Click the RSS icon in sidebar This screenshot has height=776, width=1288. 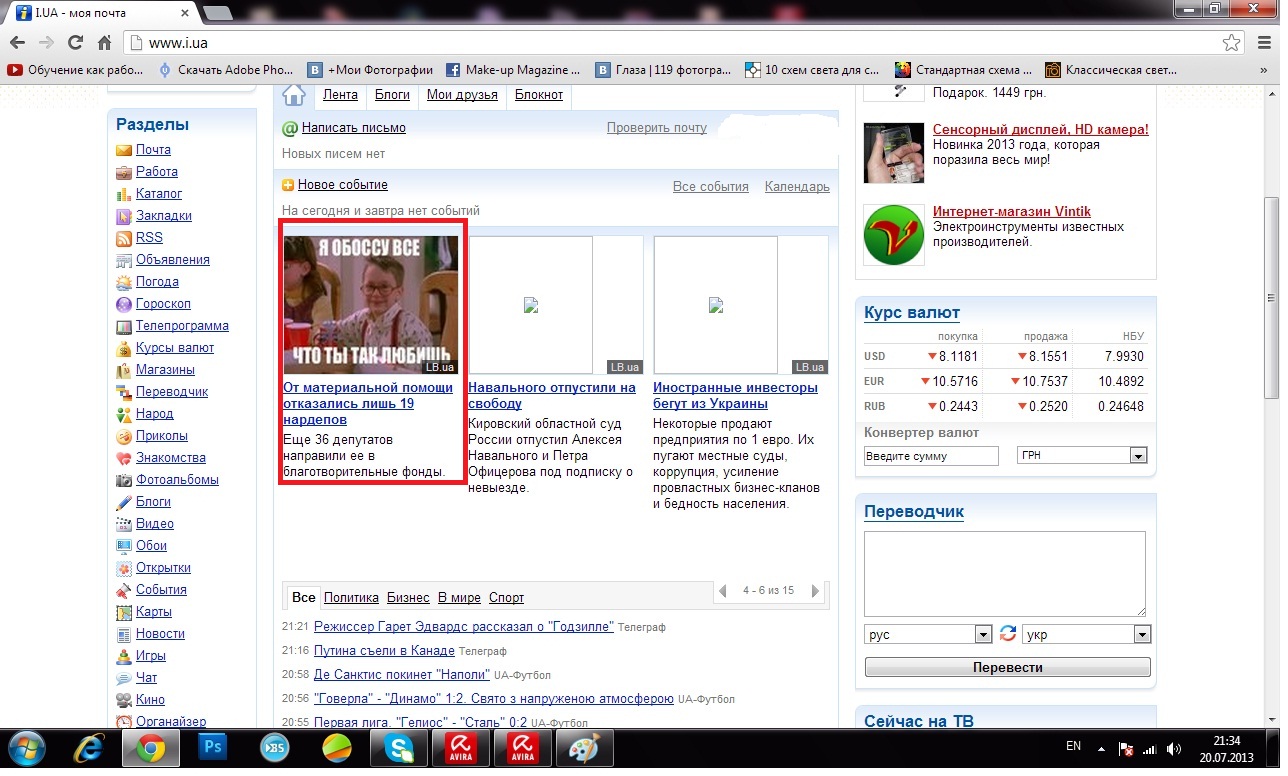tap(124, 238)
